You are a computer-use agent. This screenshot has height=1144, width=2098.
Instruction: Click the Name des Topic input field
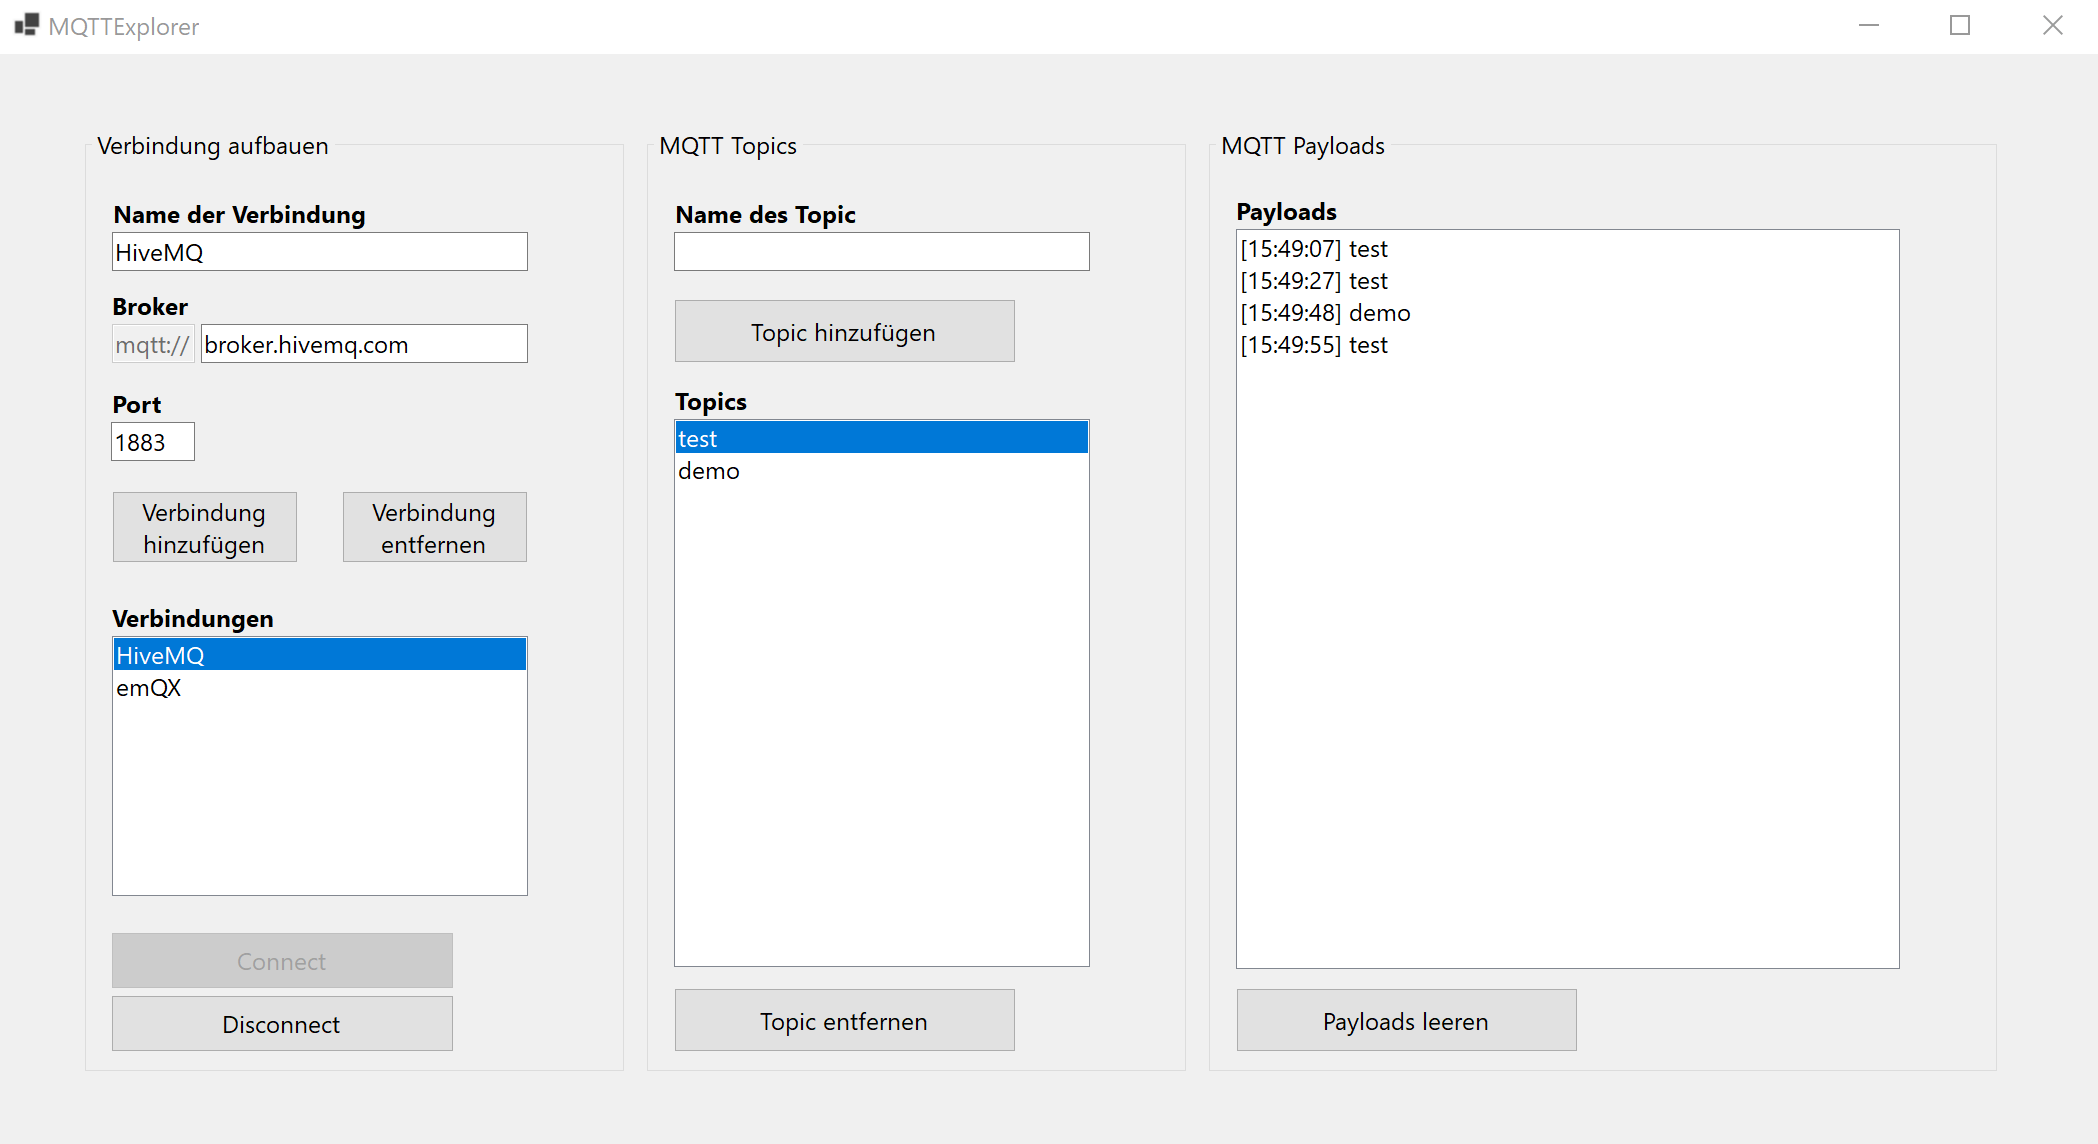click(882, 252)
